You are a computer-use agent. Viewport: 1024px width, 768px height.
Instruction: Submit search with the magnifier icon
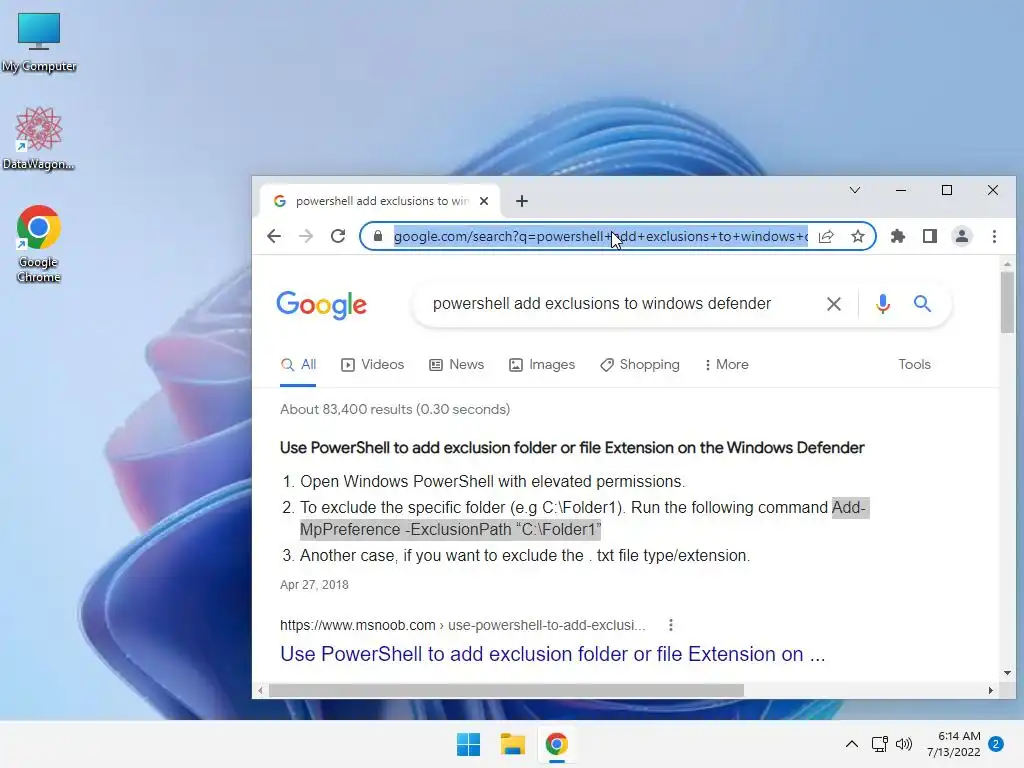(x=922, y=304)
